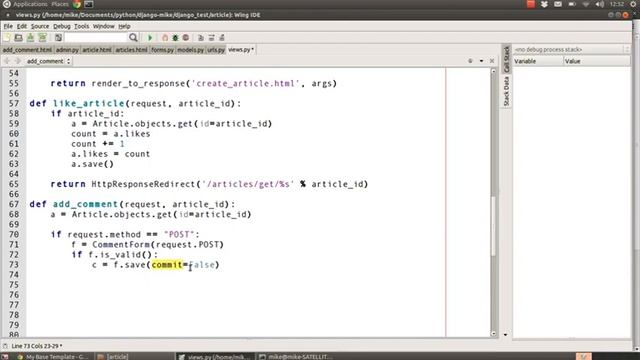Select the views.py tab

[241, 50]
